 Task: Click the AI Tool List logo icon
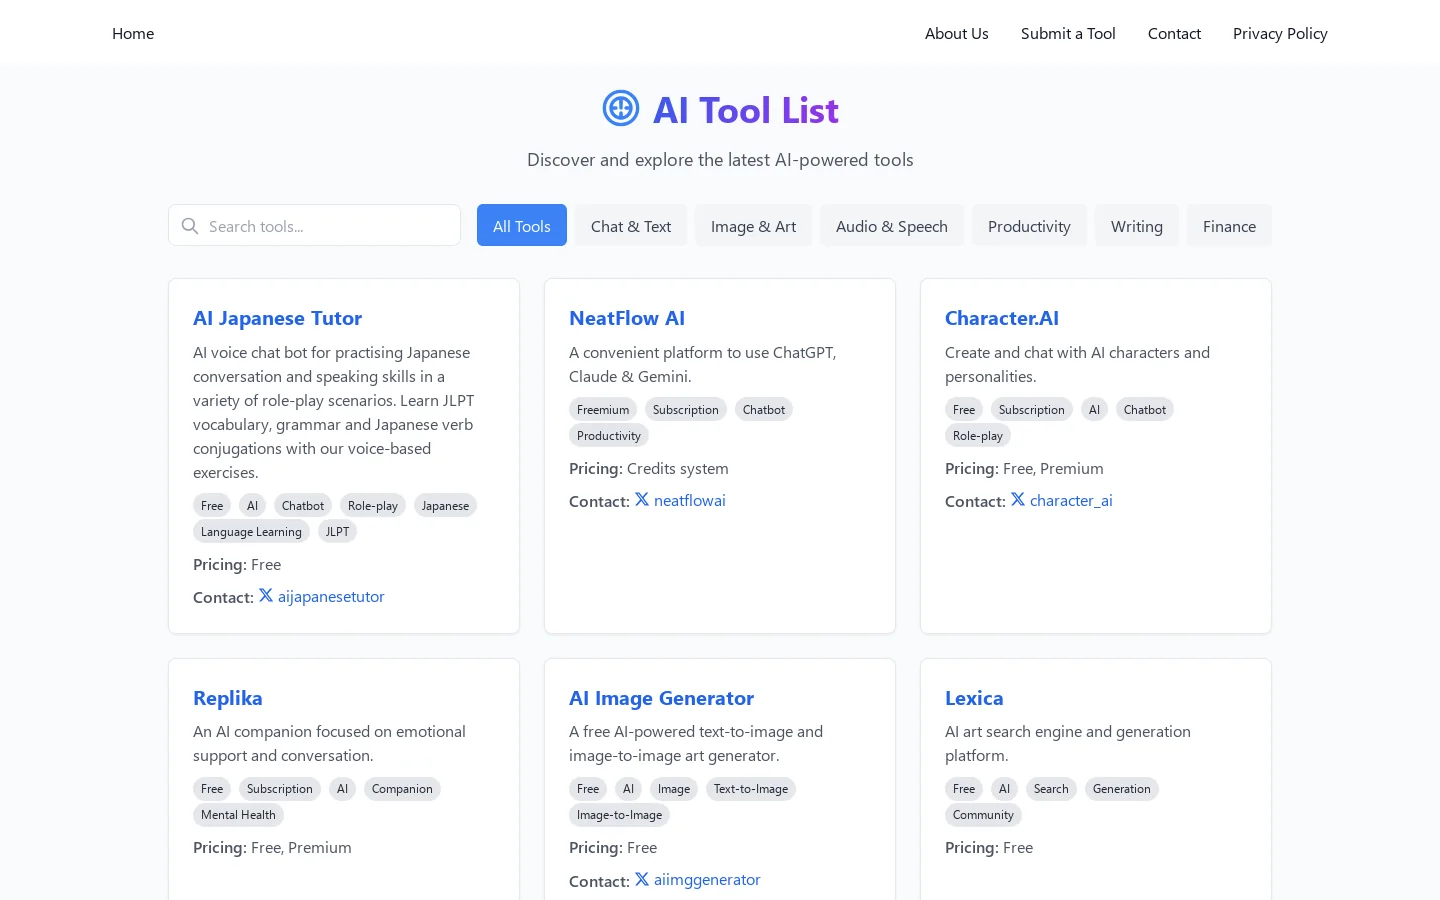pyautogui.click(x=621, y=109)
